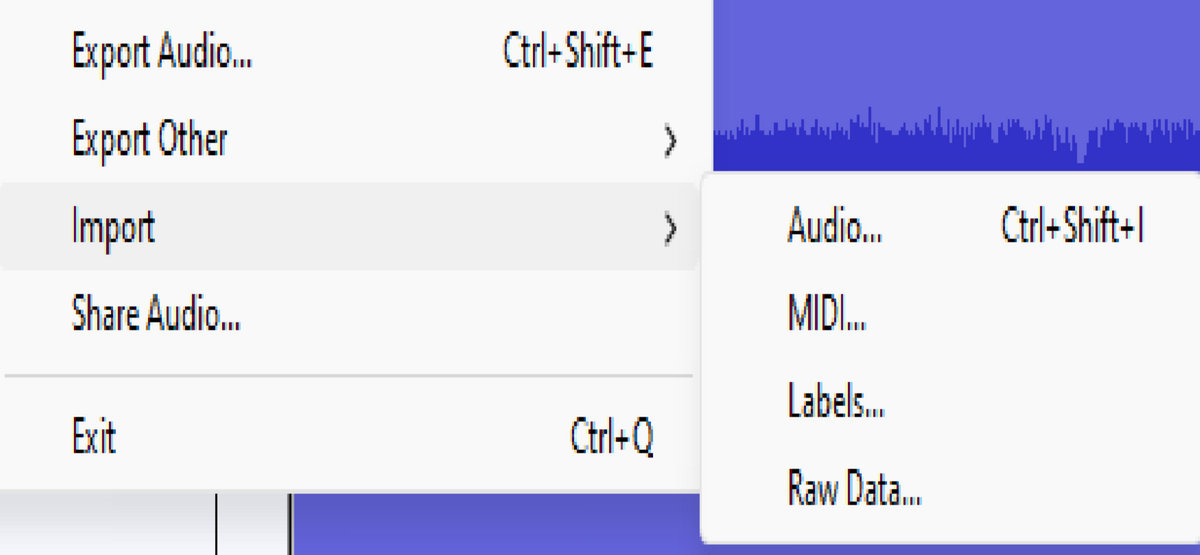Click the Ctrl+Shift+E shortcut label
The width and height of the screenshot is (1200, 555).
[x=578, y=52]
